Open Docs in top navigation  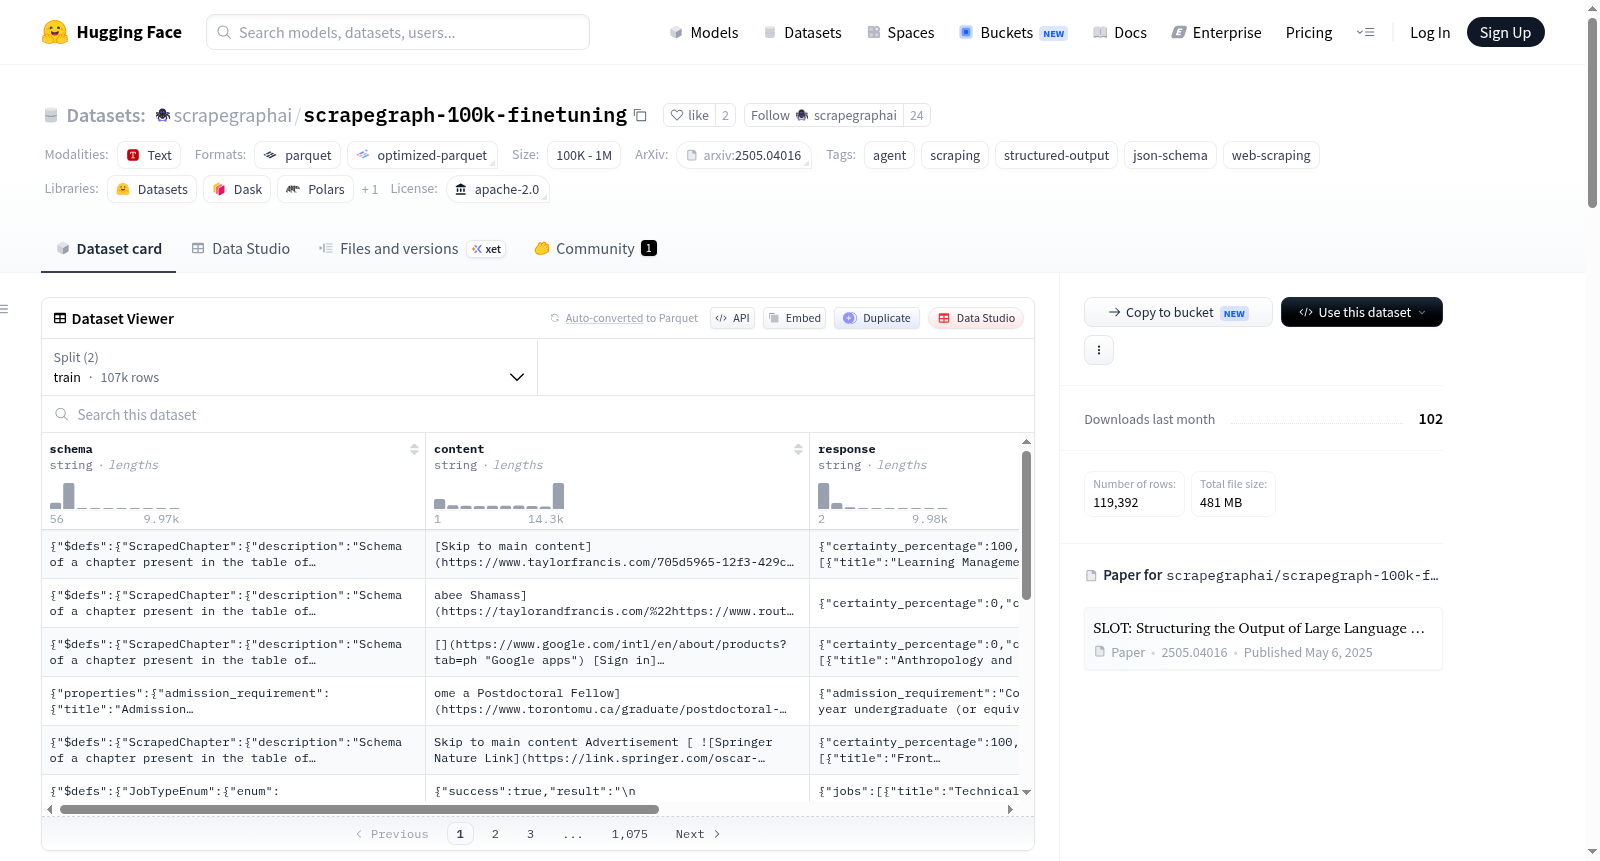pos(1120,32)
